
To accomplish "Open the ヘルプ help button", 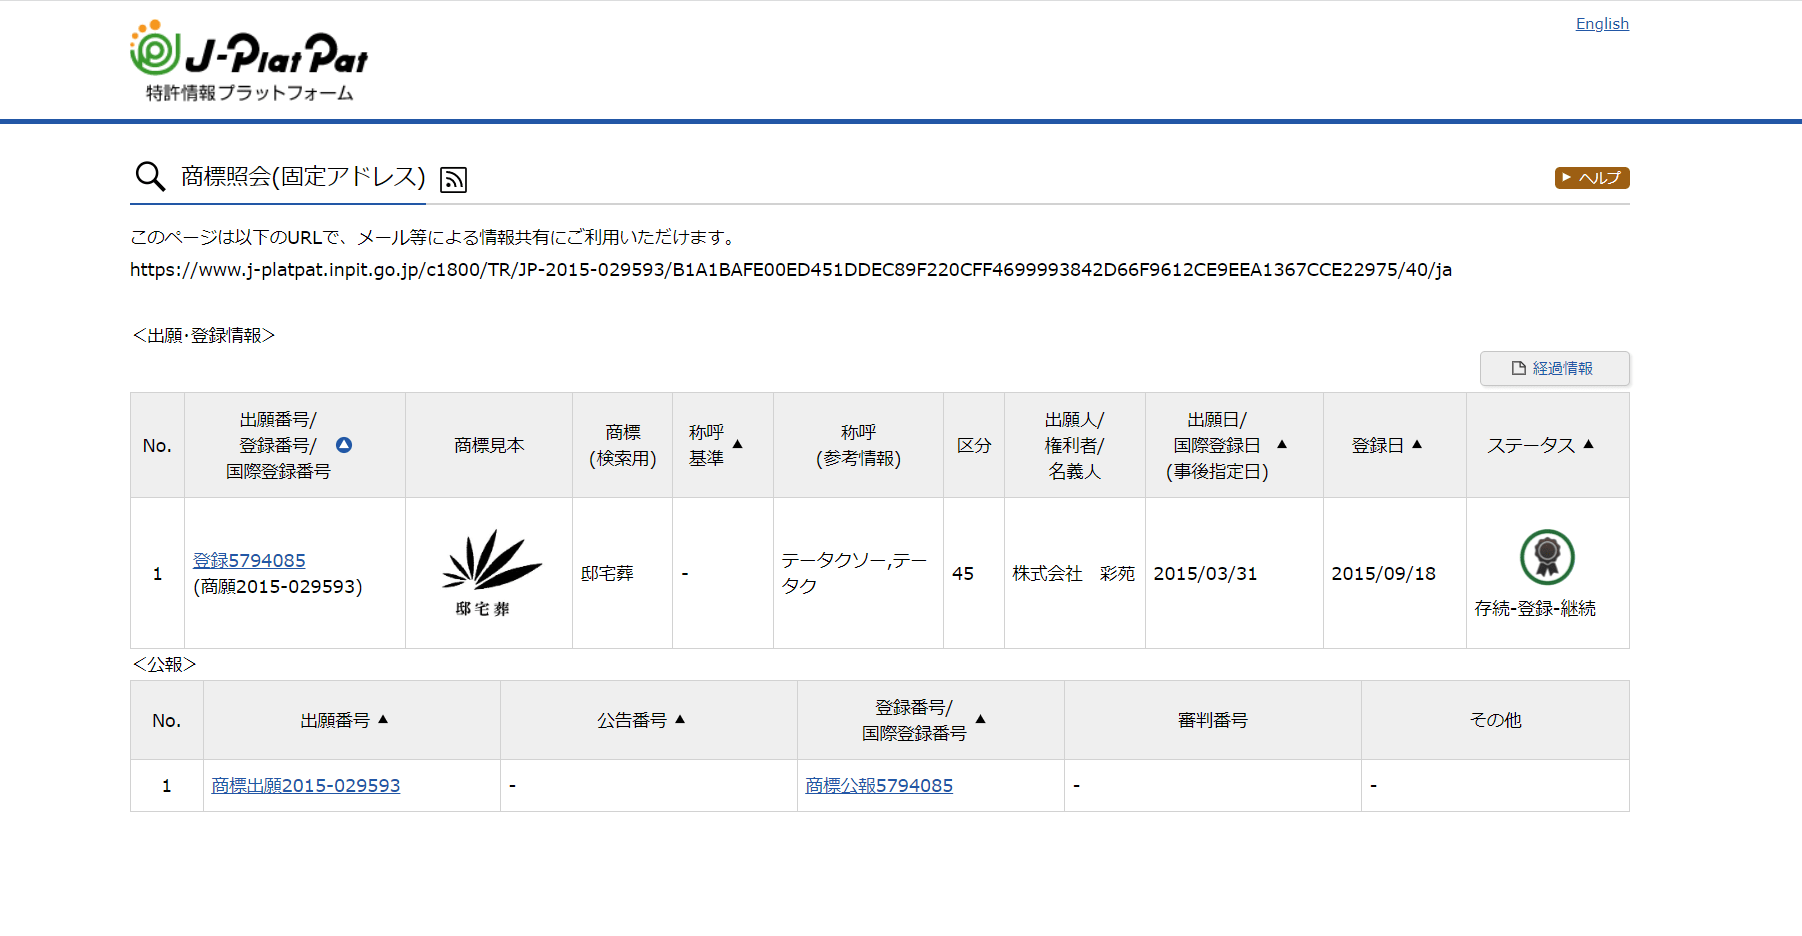I will [1591, 178].
